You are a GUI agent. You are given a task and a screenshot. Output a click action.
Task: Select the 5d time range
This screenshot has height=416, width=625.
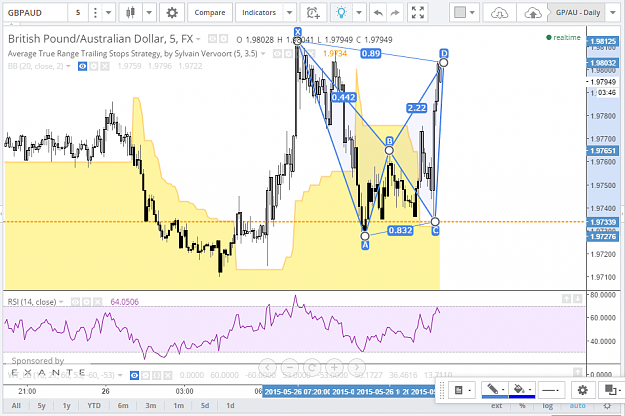tap(205, 406)
